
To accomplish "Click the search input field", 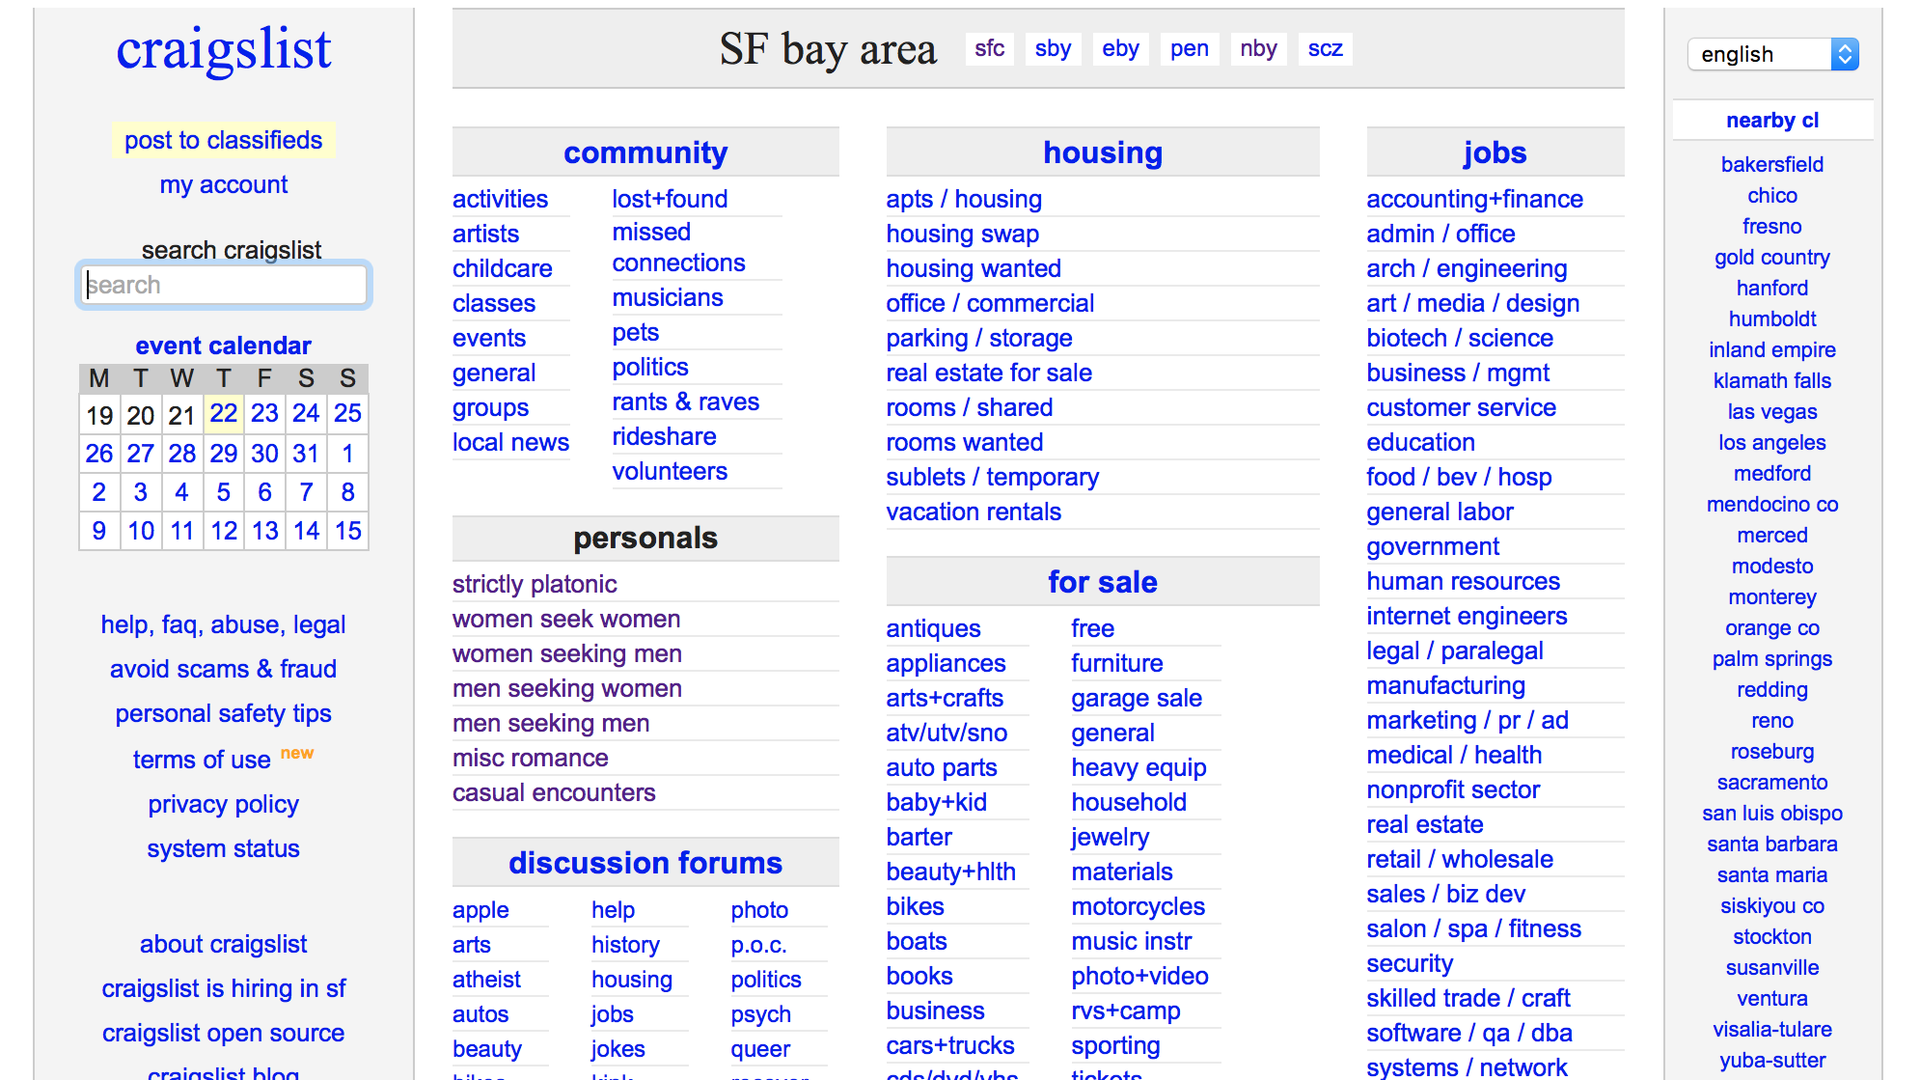I will [222, 284].
